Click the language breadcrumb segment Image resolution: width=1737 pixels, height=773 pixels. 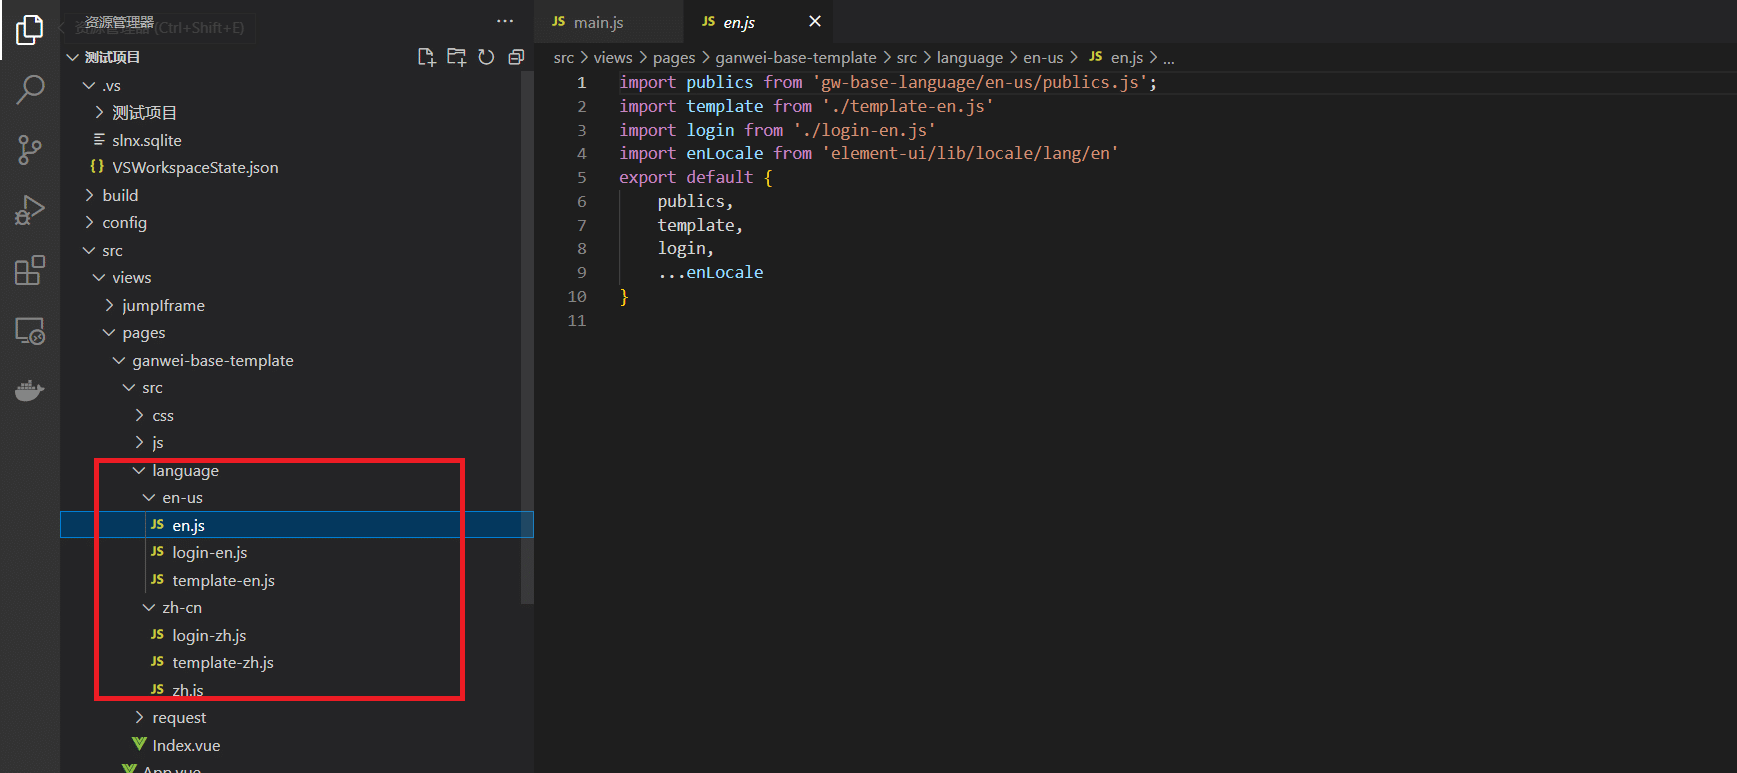pos(969,58)
